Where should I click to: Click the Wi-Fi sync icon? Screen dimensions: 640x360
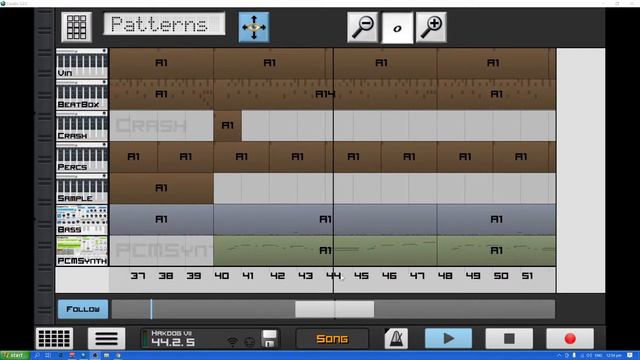tap(232, 342)
